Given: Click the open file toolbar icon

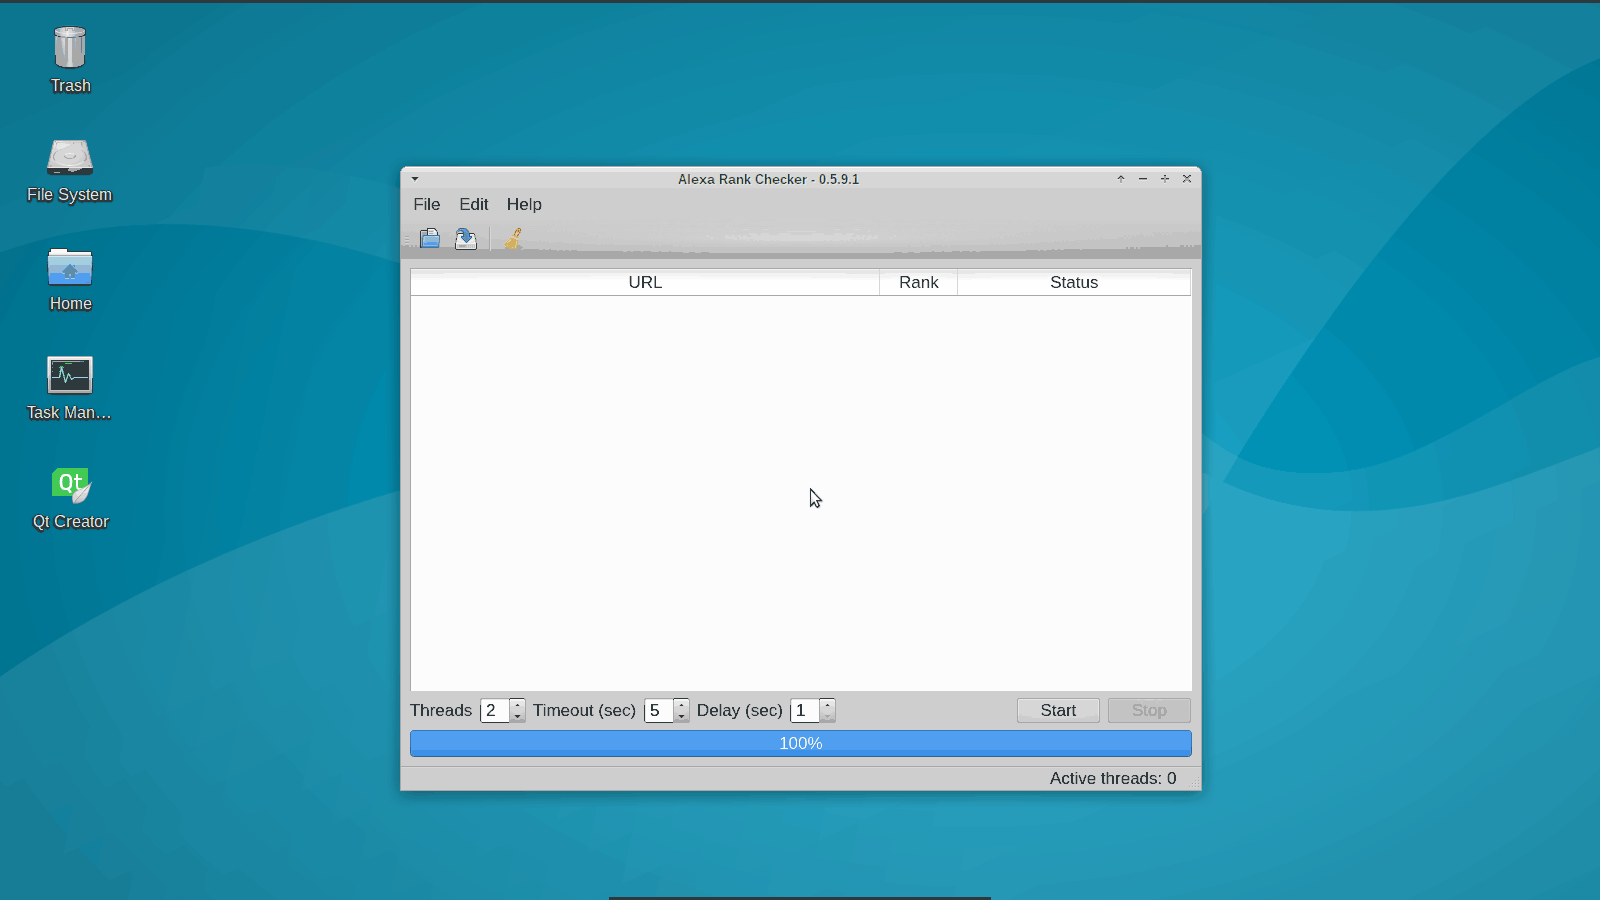Looking at the screenshot, I should click(x=430, y=238).
